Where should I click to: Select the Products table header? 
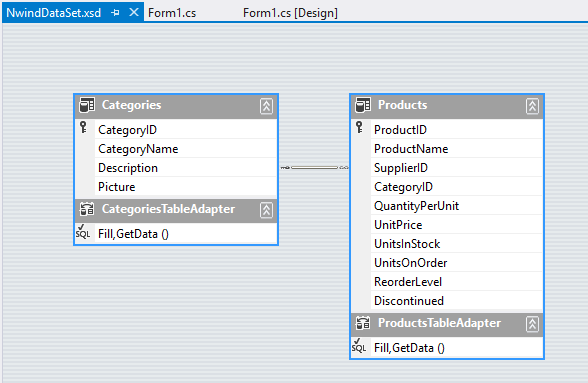(x=447, y=106)
